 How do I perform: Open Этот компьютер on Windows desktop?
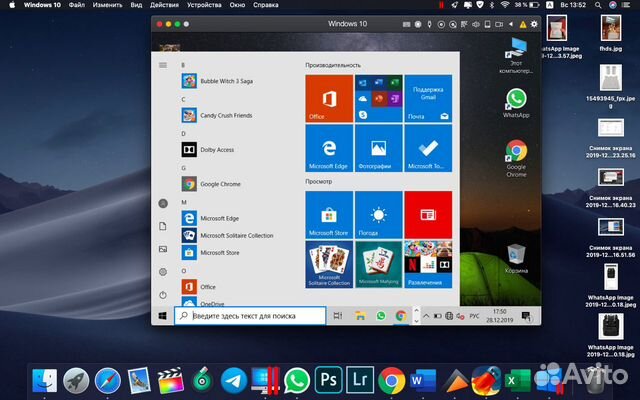tap(516, 56)
